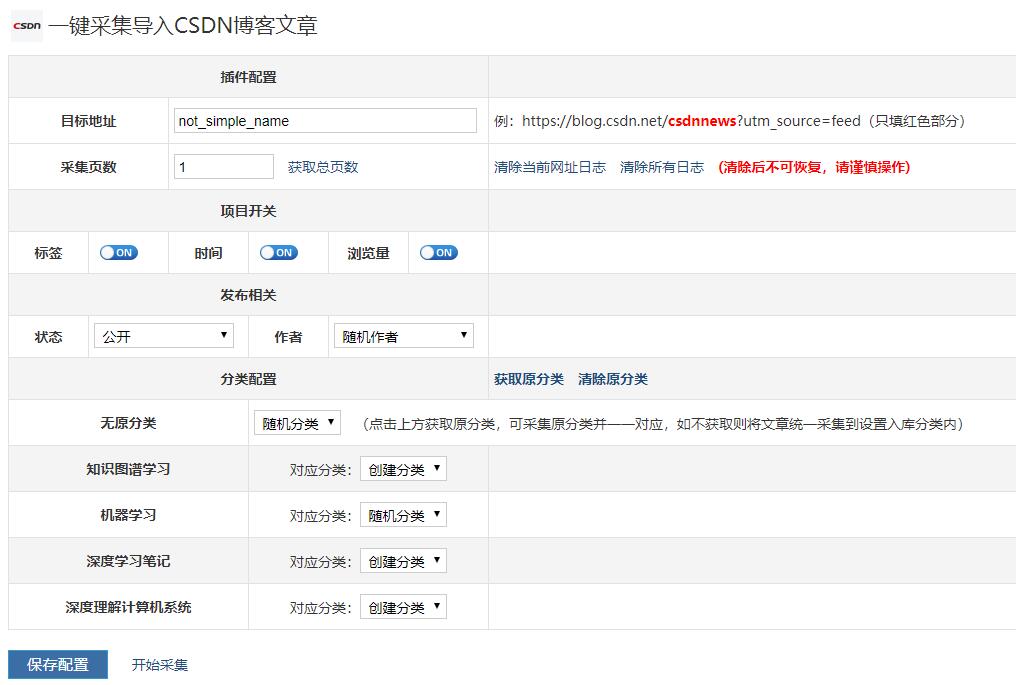Viewport: 1016px width, 685px height.
Task: Open the 作者 dropdown showing 随机作者
Action: coord(404,336)
